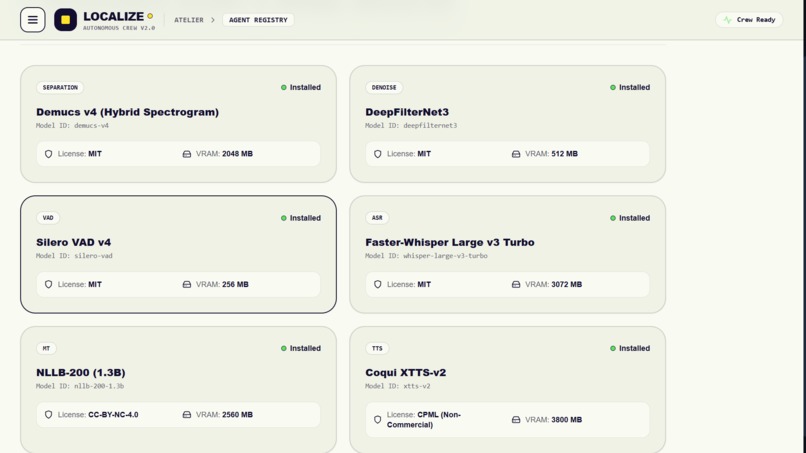
Task: Go to ATELIER breadcrumb
Action: coord(189,20)
